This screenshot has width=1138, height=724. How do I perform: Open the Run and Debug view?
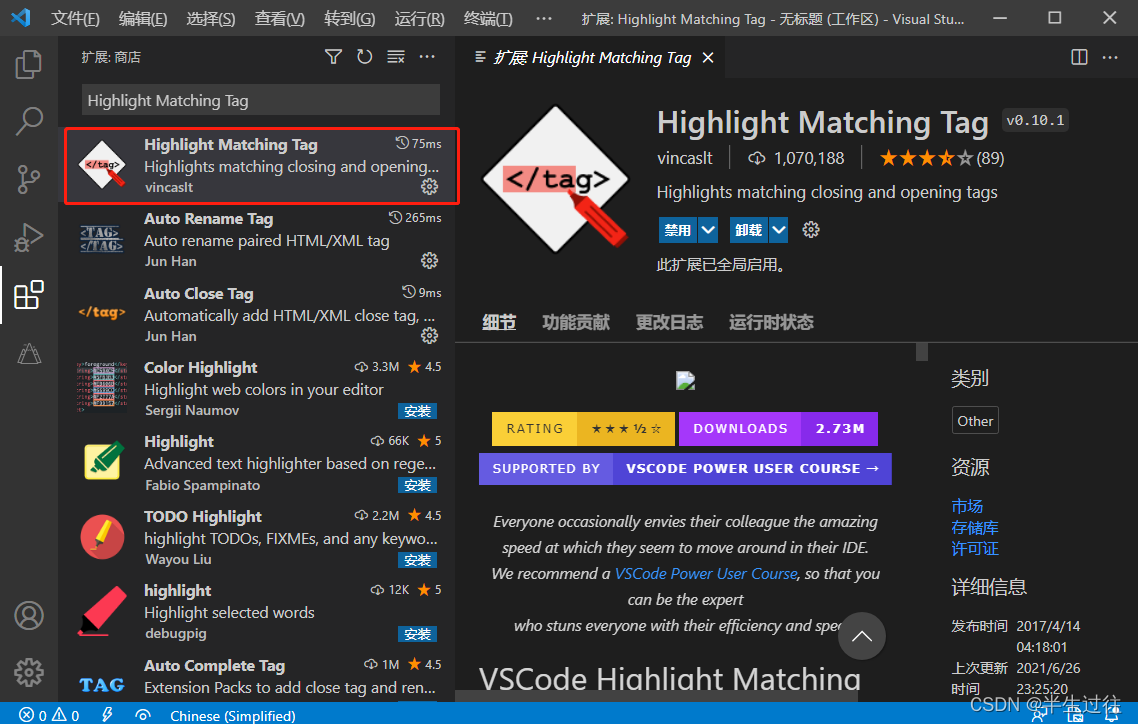[28, 237]
